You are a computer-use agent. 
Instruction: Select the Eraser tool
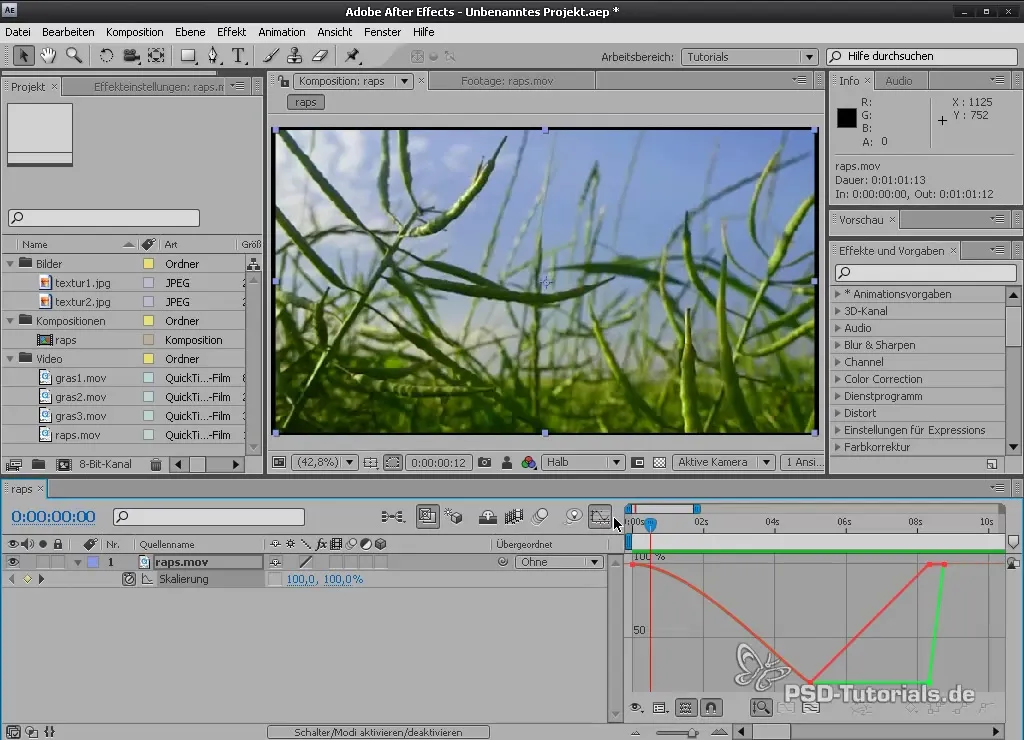tap(320, 56)
